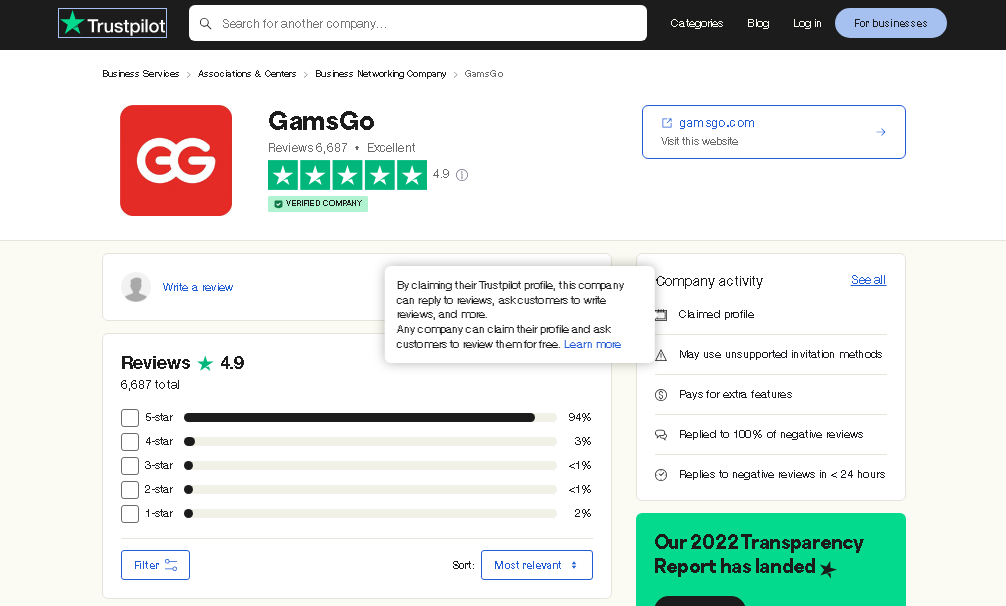The image size is (1006, 606).
Task: Click Learn more in the tooltip
Action: pos(592,344)
